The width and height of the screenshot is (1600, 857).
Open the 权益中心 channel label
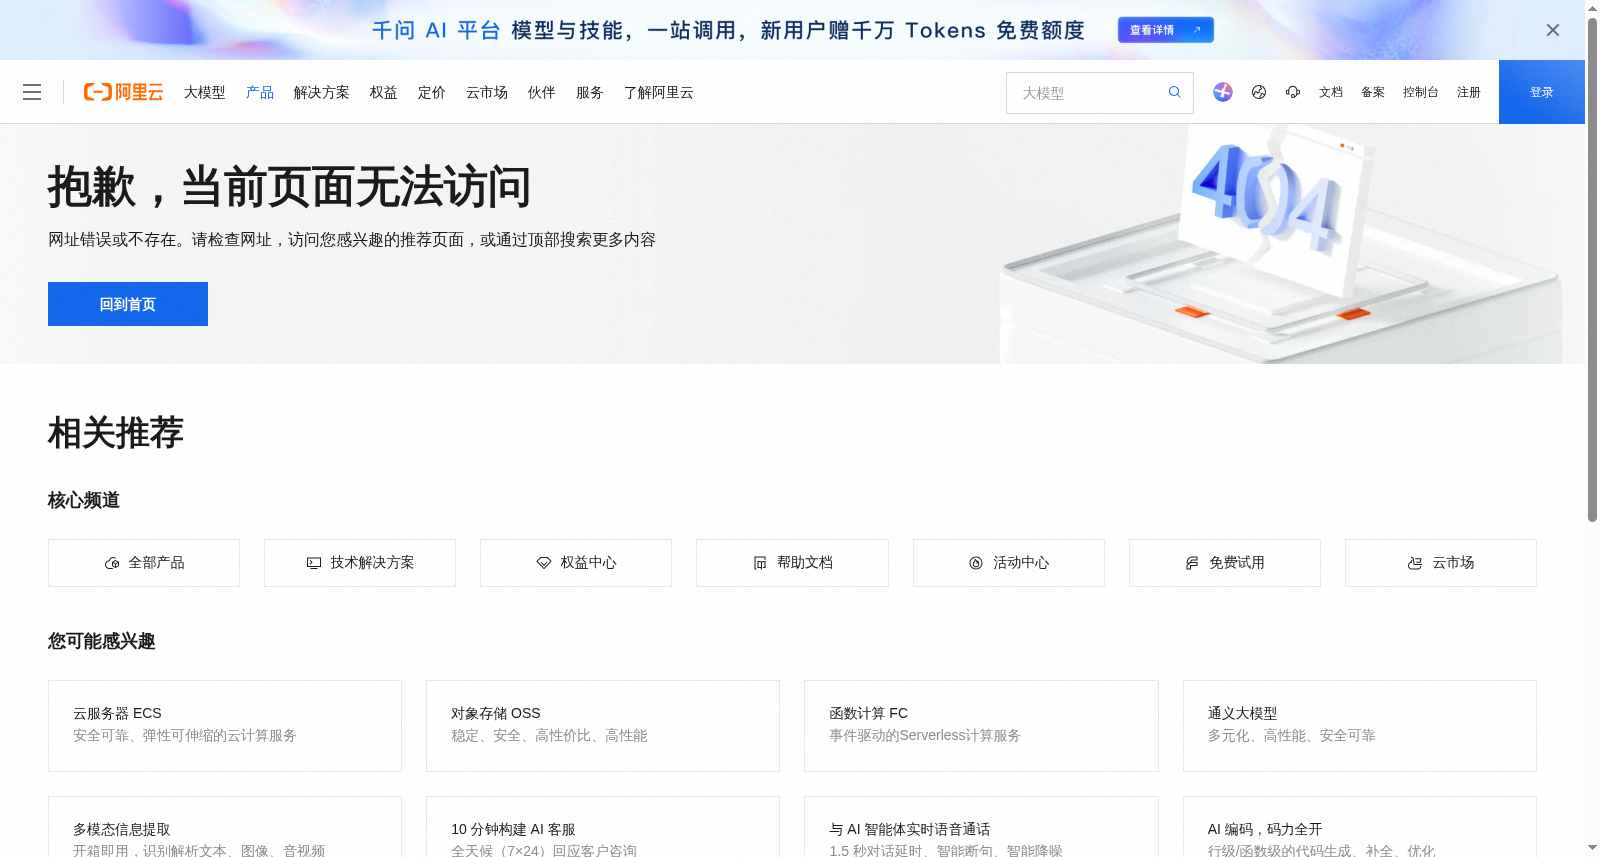pyautogui.click(x=588, y=563)
